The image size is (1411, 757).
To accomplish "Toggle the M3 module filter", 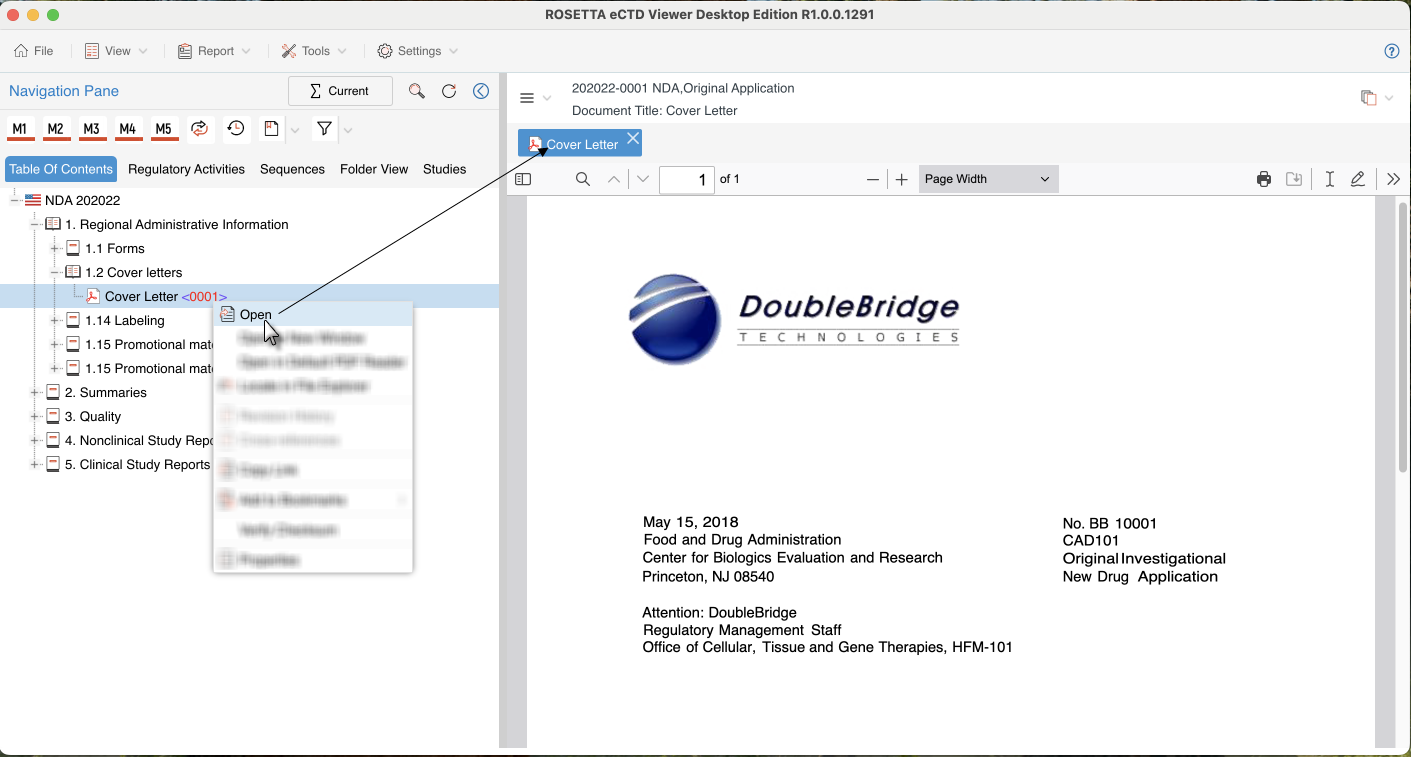I will (x=92, y=129).
